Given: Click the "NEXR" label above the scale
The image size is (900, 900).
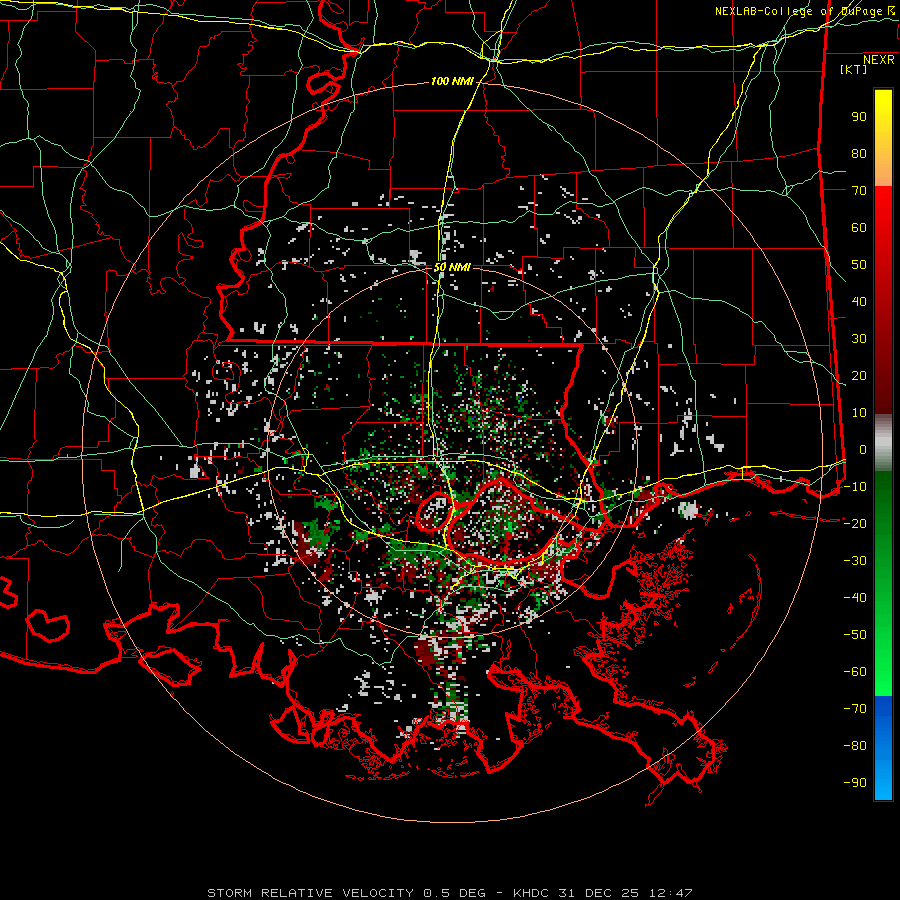Looking at the screenshot, I should tap(878, 60).
